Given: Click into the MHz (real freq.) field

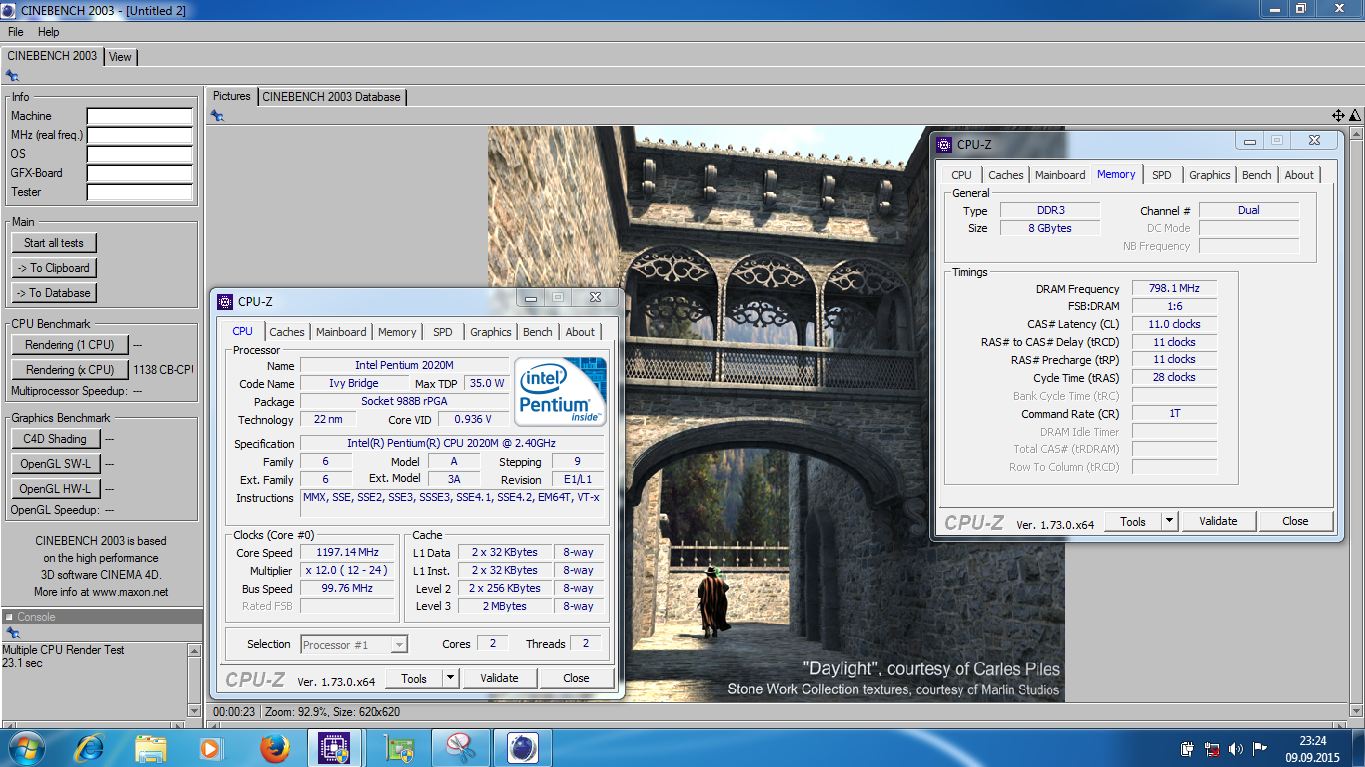Looking at the screenshot, I should click(140, 136).
